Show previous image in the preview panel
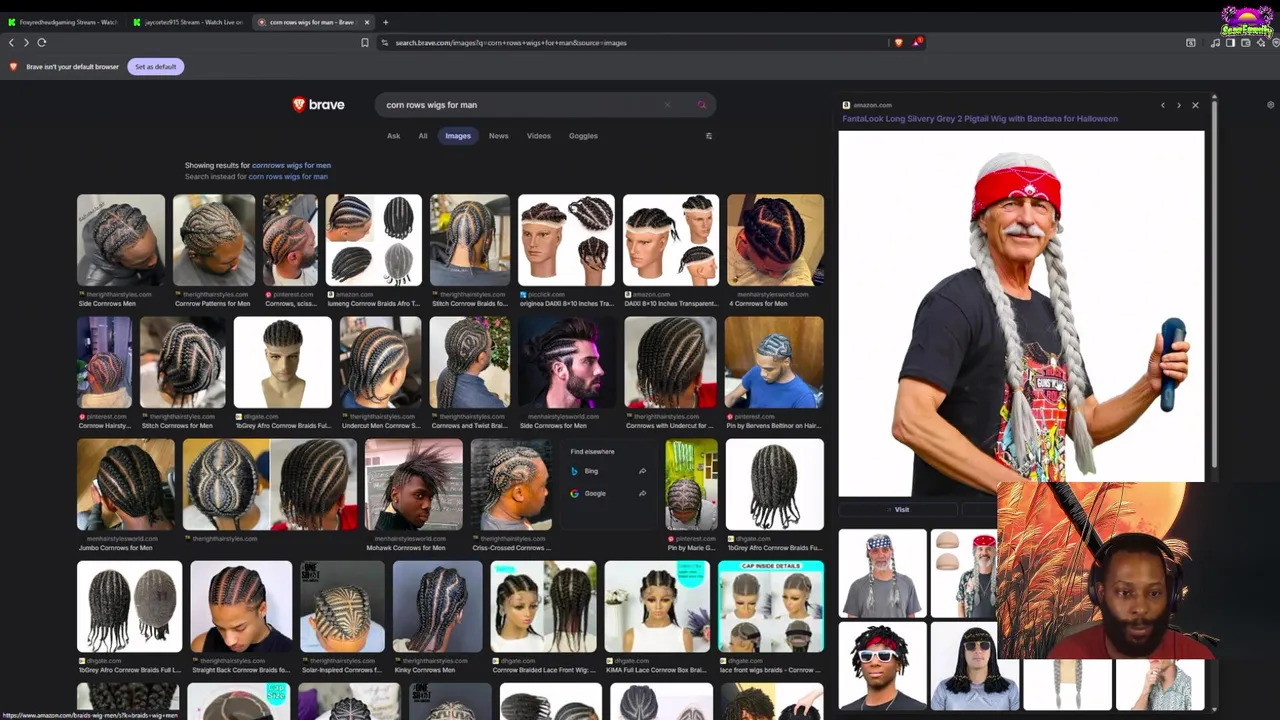The image size is (1280, 720). (x=1162, y=105)
